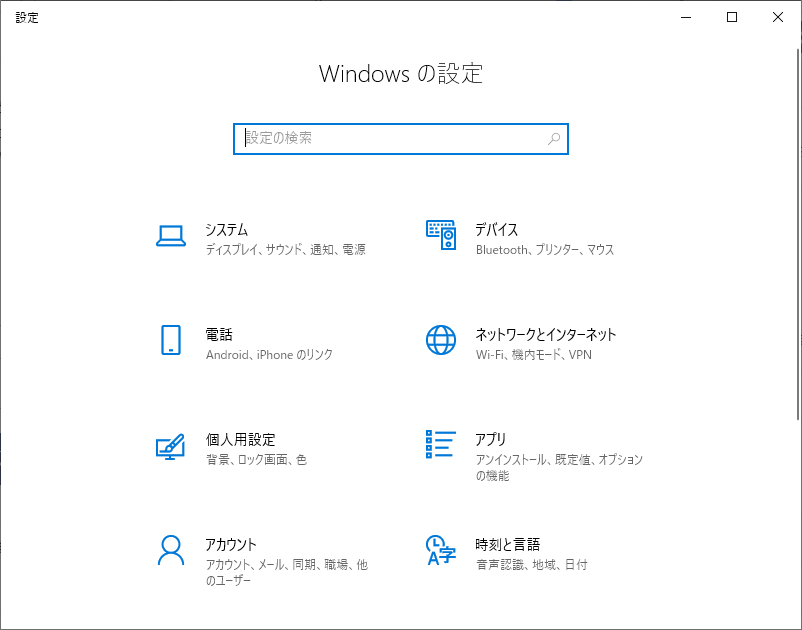
Task: Focus the 設定の検索 search field
Action: tap(401, 139)
